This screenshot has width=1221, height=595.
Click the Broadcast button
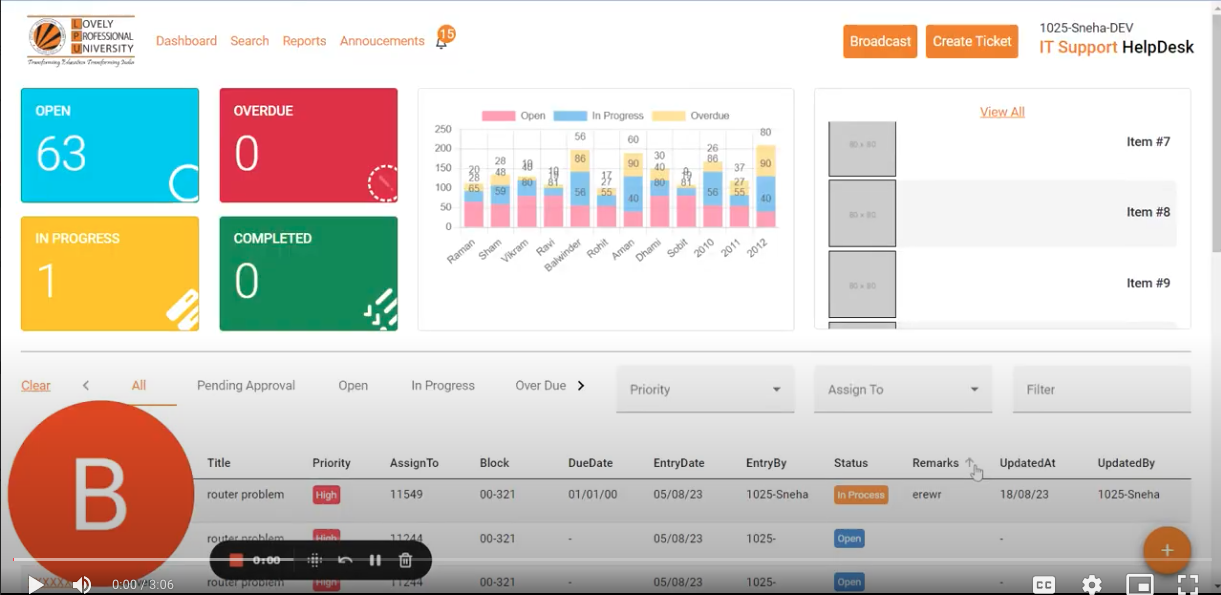880,41
